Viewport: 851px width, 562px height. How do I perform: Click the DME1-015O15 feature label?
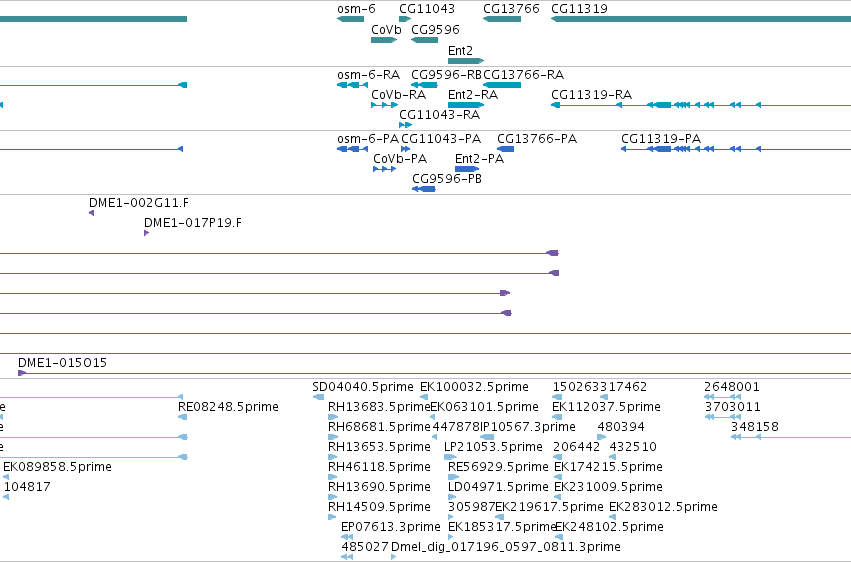coord(62,362)
